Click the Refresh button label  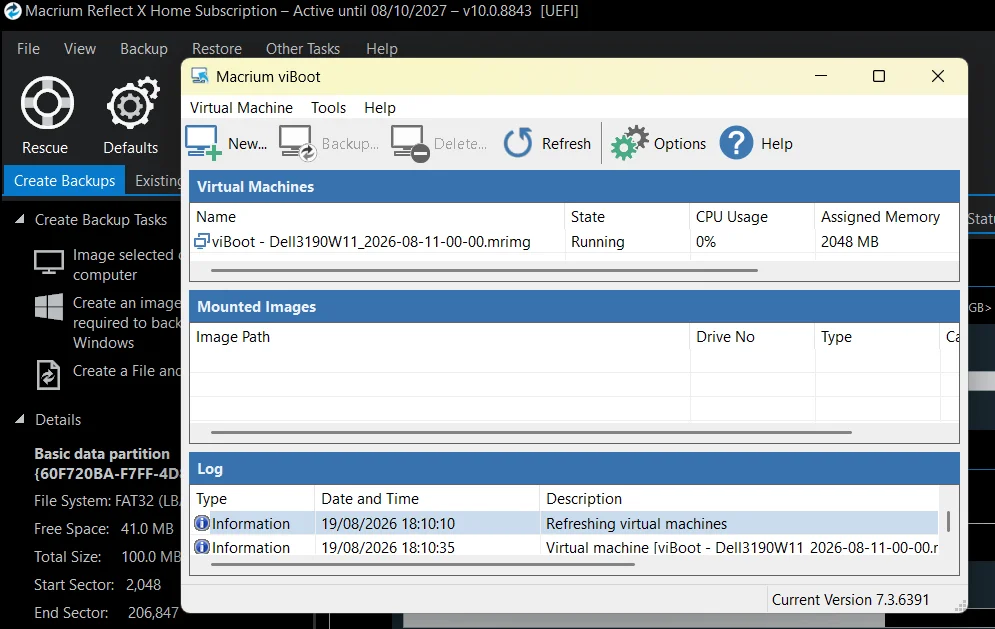[566, 143]
